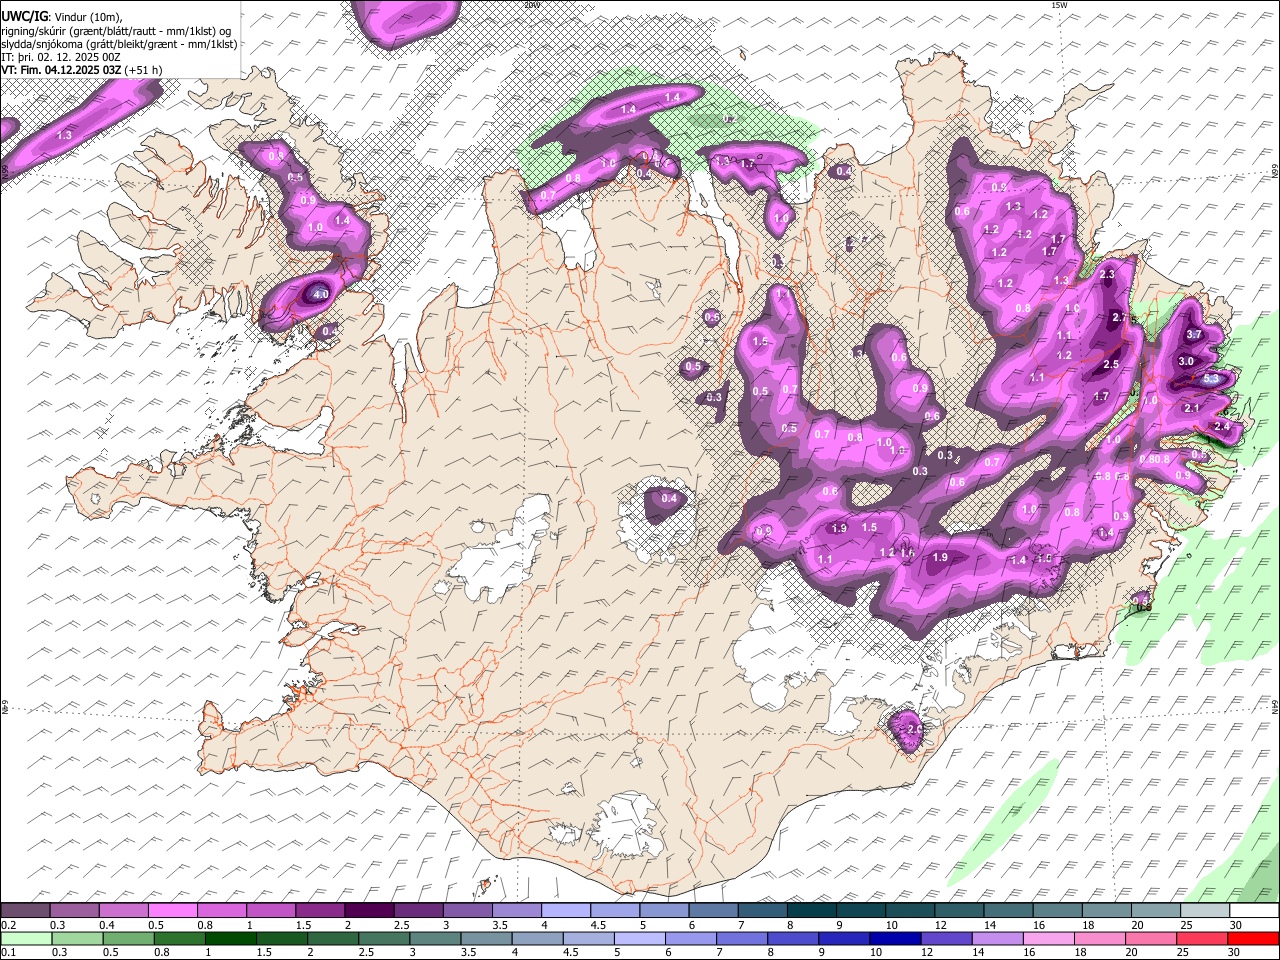Viewport: 1280px width, 960px height.
Task: Click the 'UWC/IG: Vindur (10m)' title line
Action: pos(62,17)
